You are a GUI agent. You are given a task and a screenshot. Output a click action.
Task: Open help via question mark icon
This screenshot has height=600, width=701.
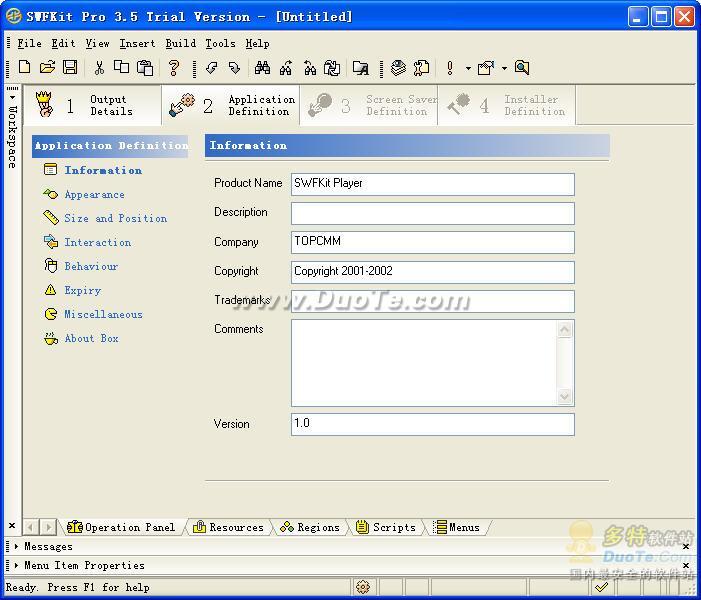(173, 68)
